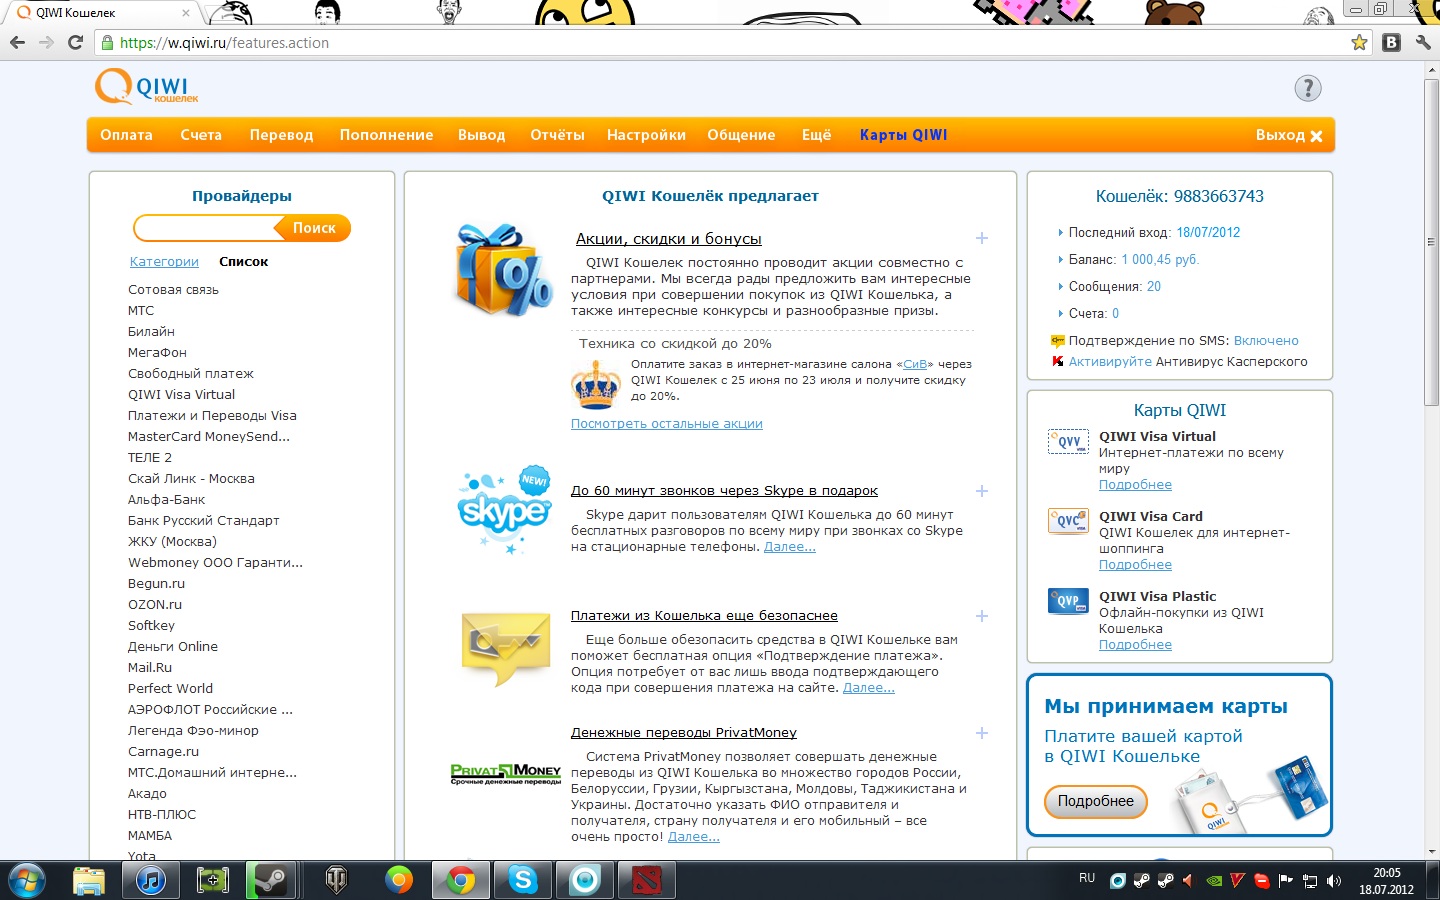The width and height of the screenshot is (1440, 900).
Task: Click the crown promotion icon
Action: point(596,385)
